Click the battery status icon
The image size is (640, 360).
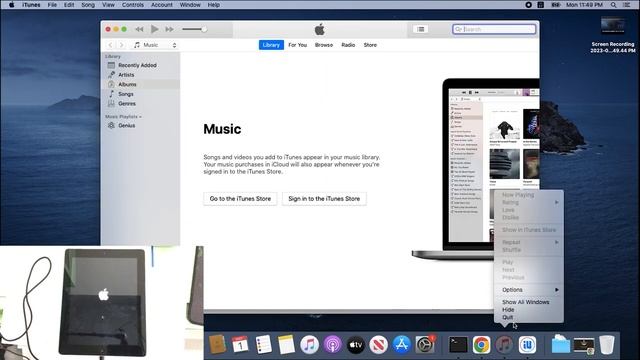point(556,5)
